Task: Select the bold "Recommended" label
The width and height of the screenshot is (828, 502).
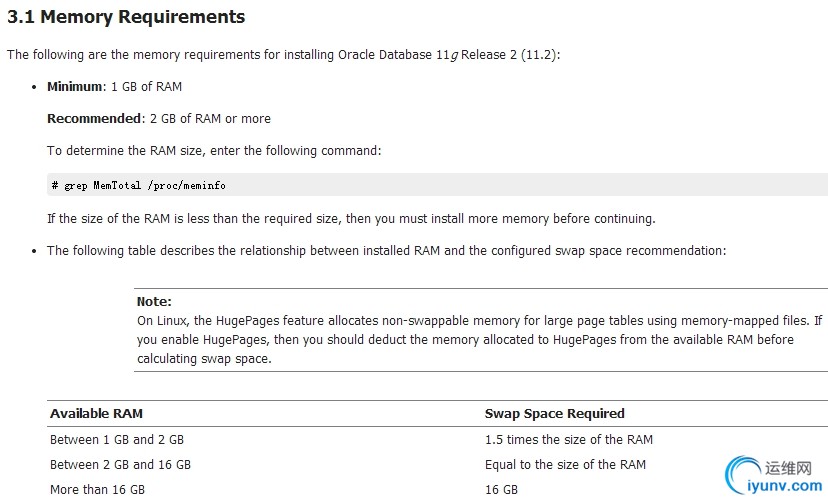Action: (x=95, y=119)
